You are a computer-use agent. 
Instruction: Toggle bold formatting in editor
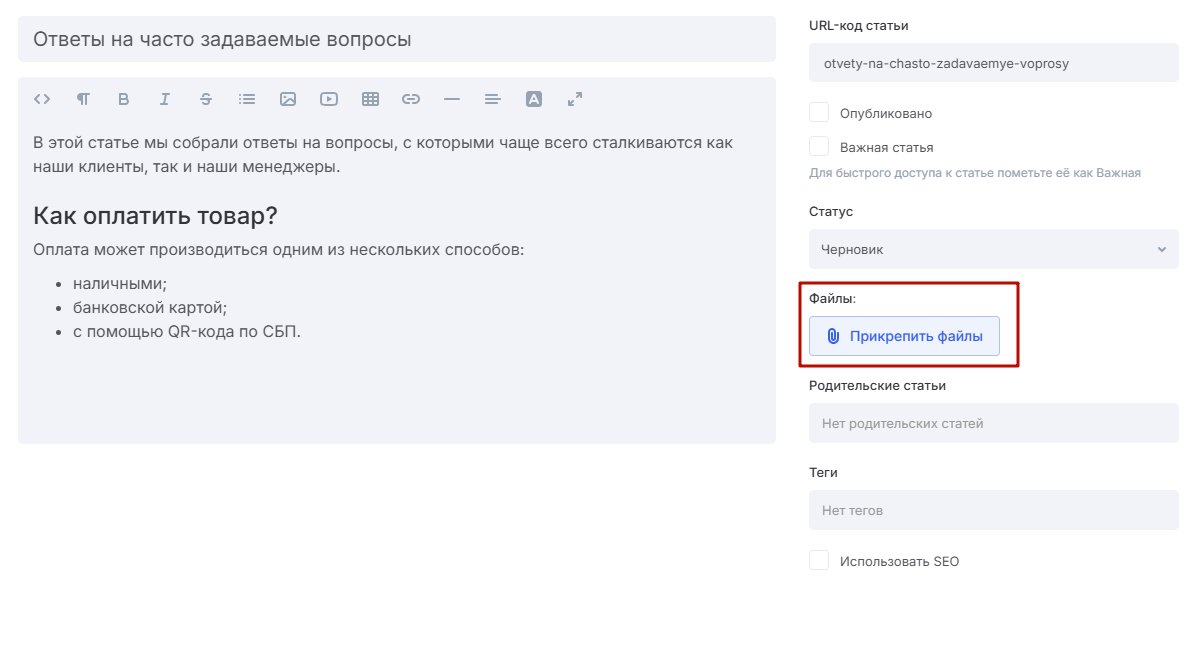pos(124,99)
